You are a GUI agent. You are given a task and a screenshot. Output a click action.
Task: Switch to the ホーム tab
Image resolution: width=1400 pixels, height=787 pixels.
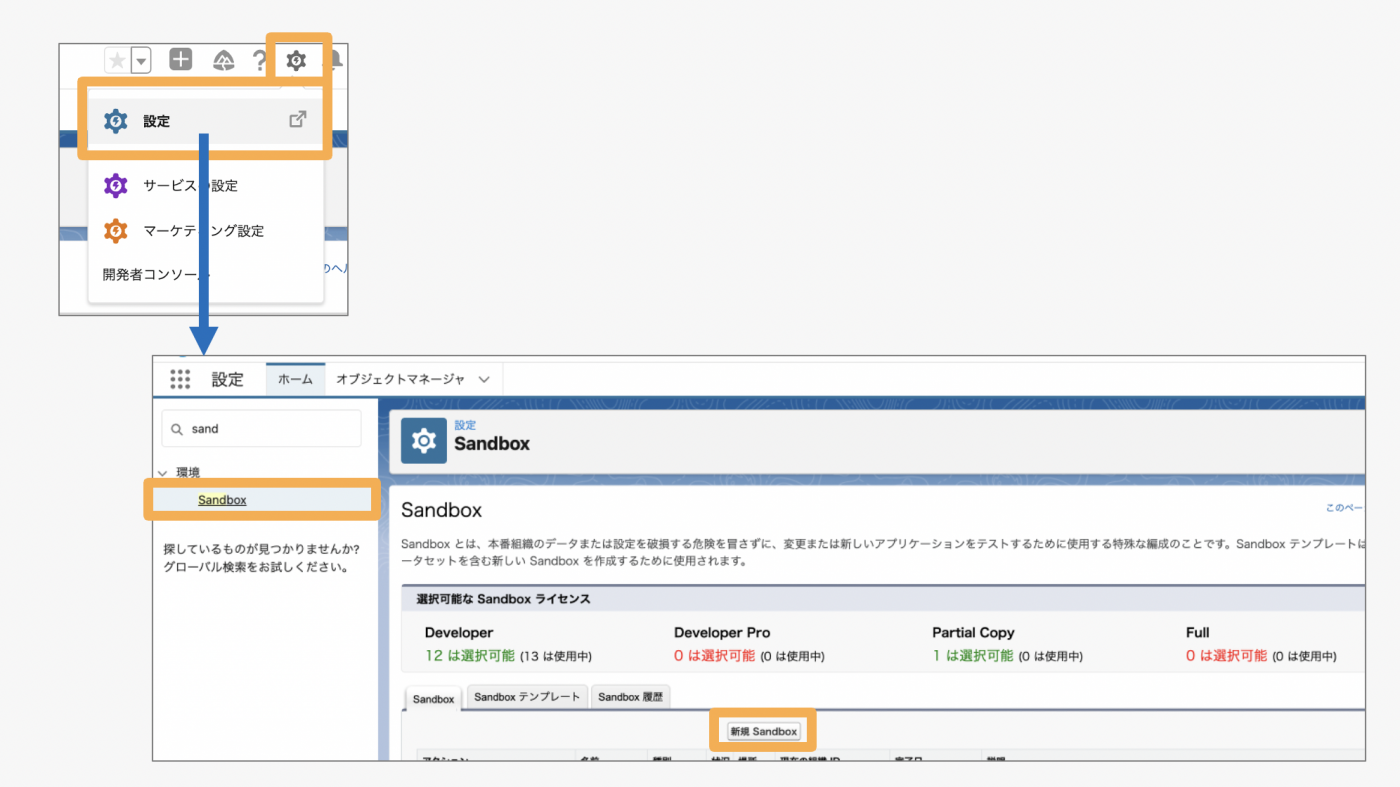295,380
